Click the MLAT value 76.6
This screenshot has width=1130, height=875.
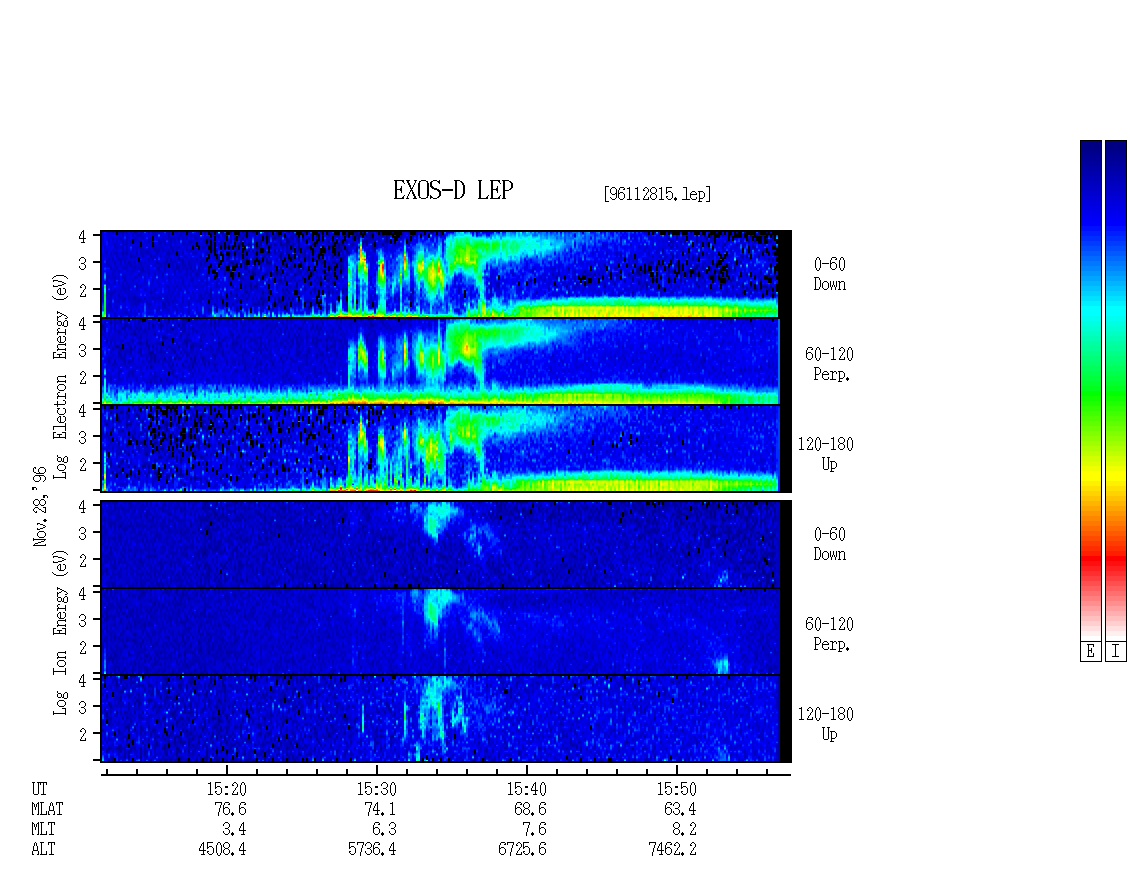(x=231, y=809)
